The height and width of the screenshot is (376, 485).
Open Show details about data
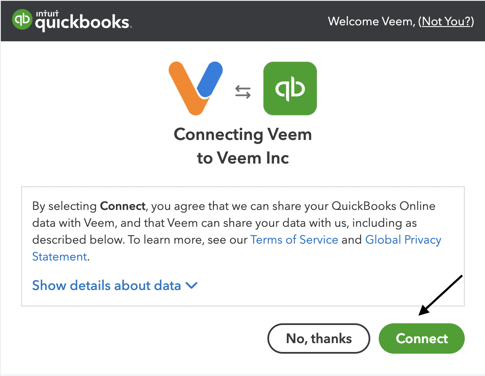[x=115, y=285]
